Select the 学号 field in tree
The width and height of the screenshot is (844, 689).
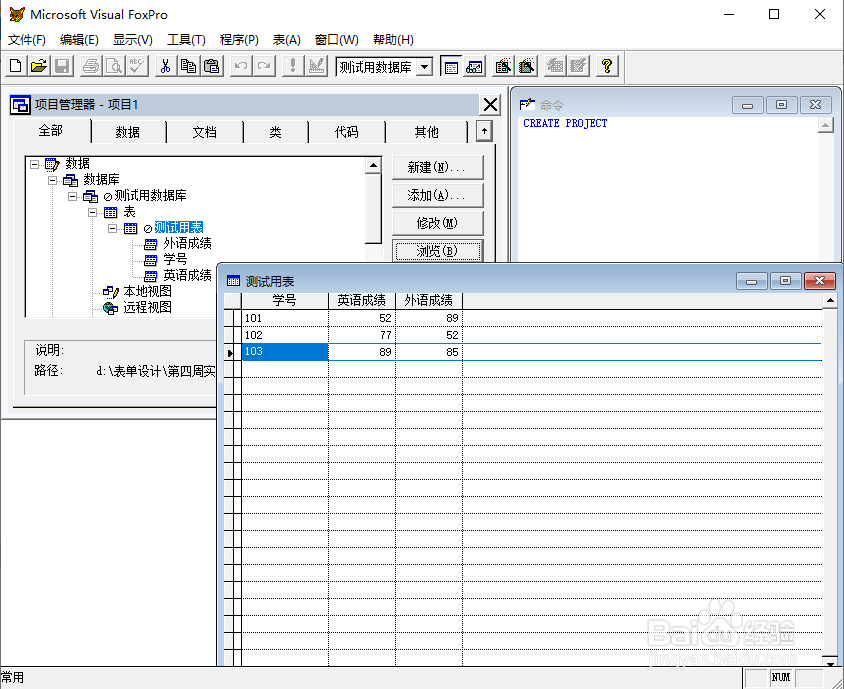175,259
